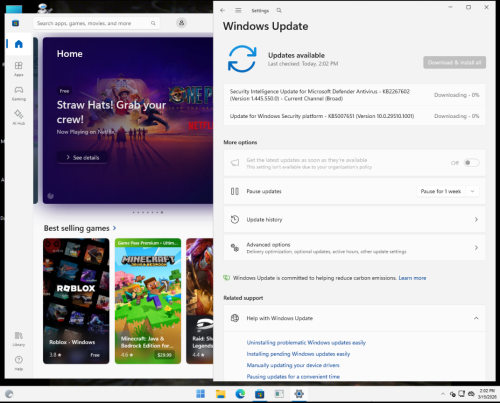Click taskbar terminal app icon
This screenshot has width=500, height=403.
pos(279,394)
